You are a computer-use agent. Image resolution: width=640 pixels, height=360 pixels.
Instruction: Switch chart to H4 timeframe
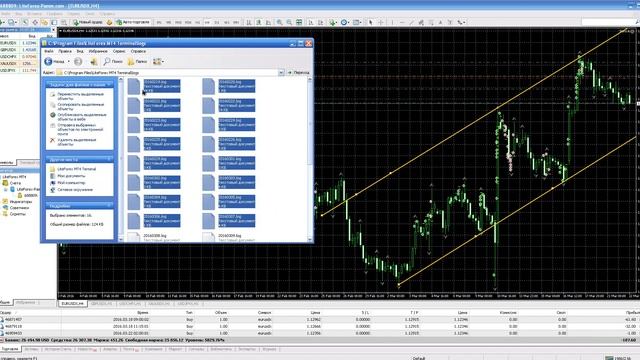coord(207,22)
